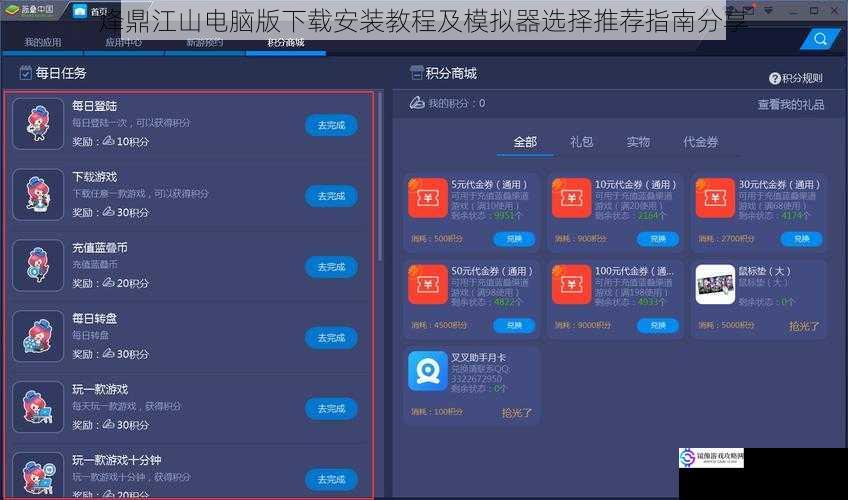Click the 叉叉助手月卡 blue icon

click(428, 371)
